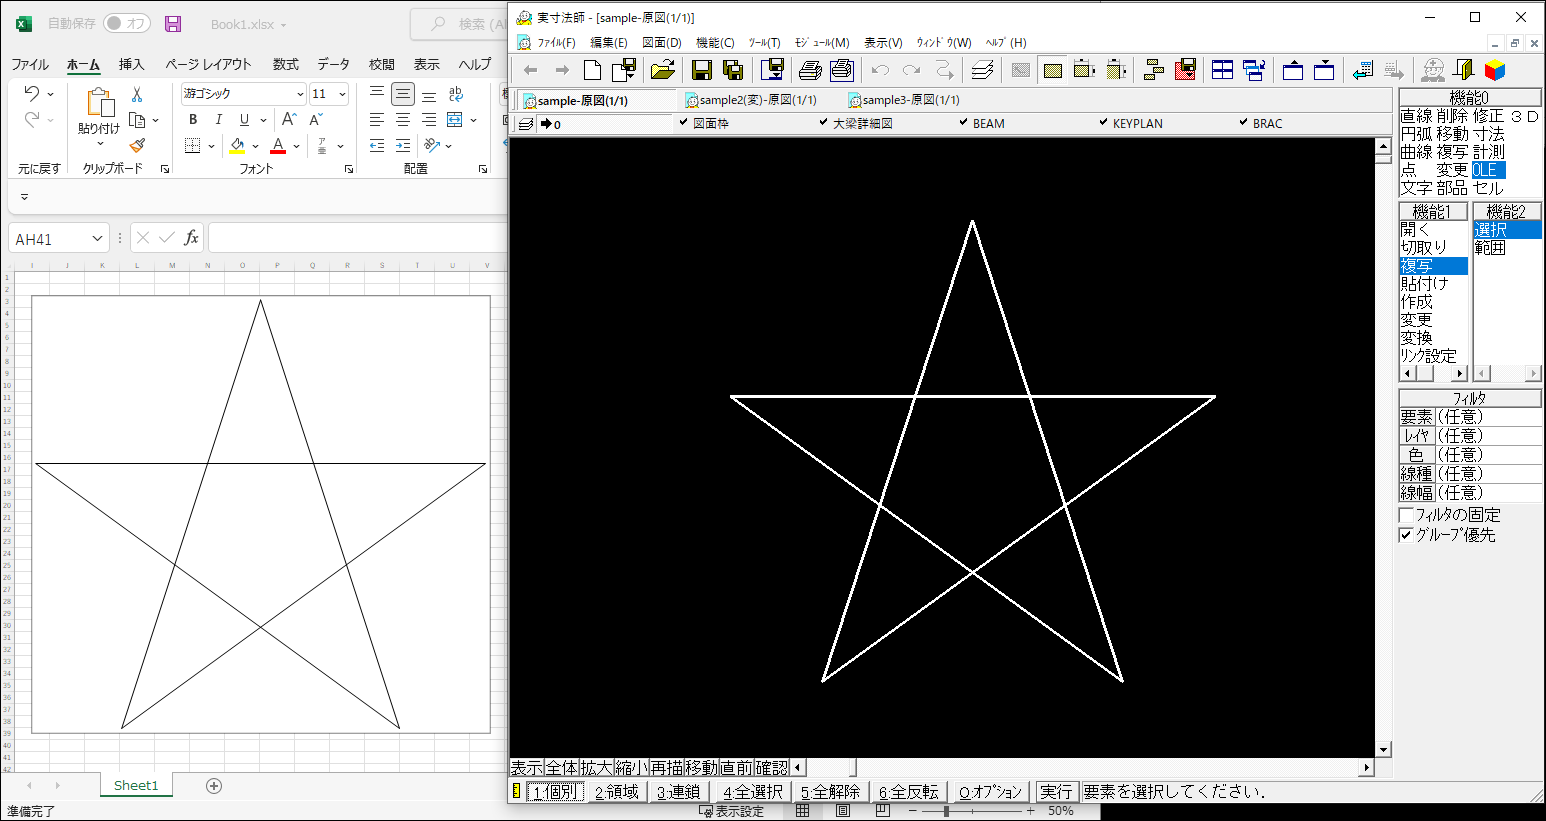Expand the paste options arrow under 貼り付け
The height and width of the screenshot is (821, 1546).
100,144
